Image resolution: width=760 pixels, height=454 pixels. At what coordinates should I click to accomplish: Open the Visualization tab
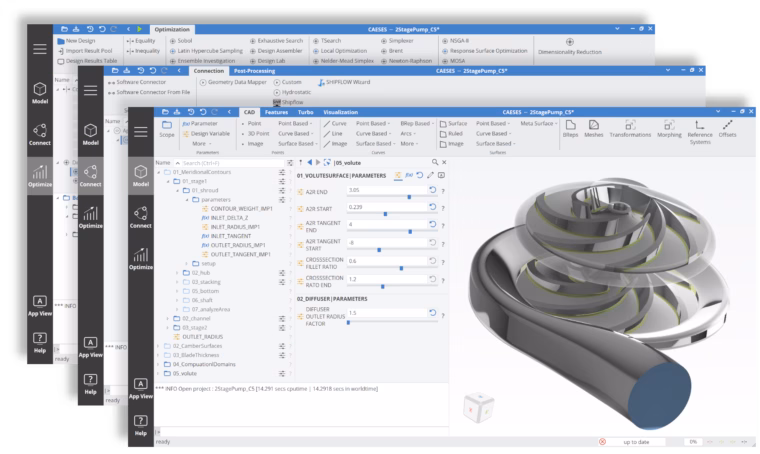pyautogui.click(x=340, y=112)
